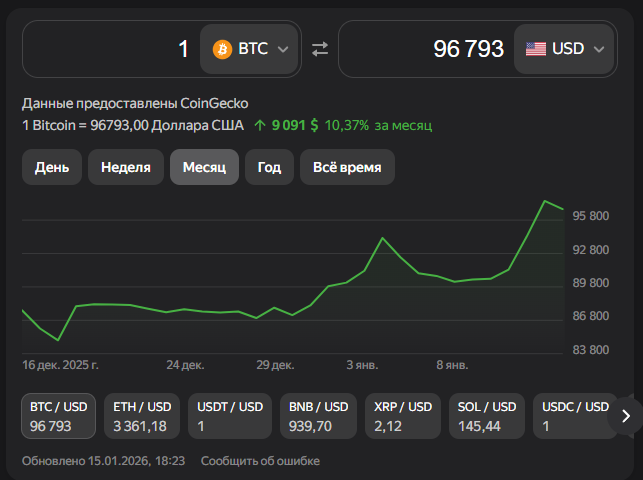Click the BTC amount input field
This screenshot has width=643, height=480.
click(110, 48)
